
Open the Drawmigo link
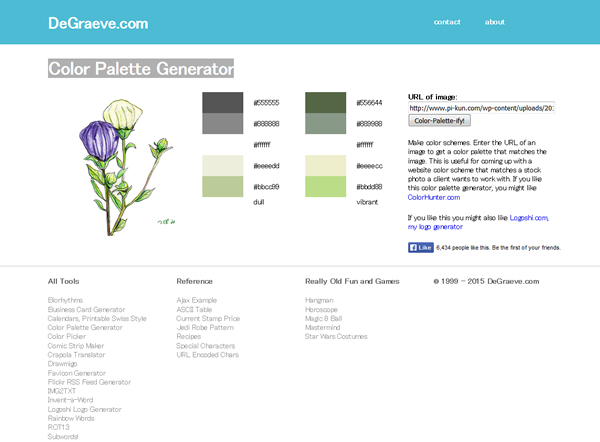pyautogui.click(x=62, y=364)
